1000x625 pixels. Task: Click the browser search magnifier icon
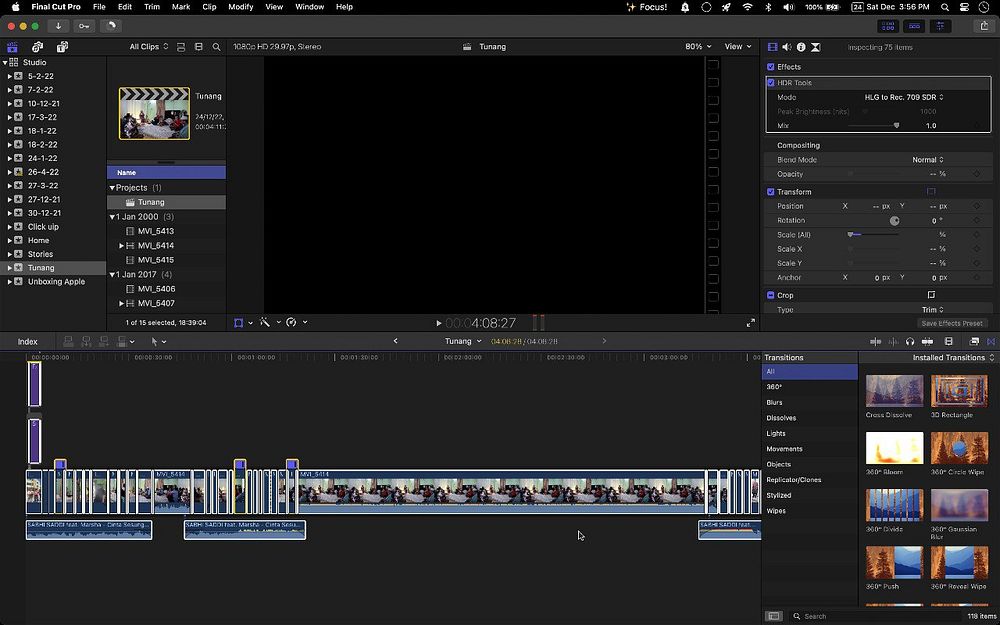click(215, 47)
